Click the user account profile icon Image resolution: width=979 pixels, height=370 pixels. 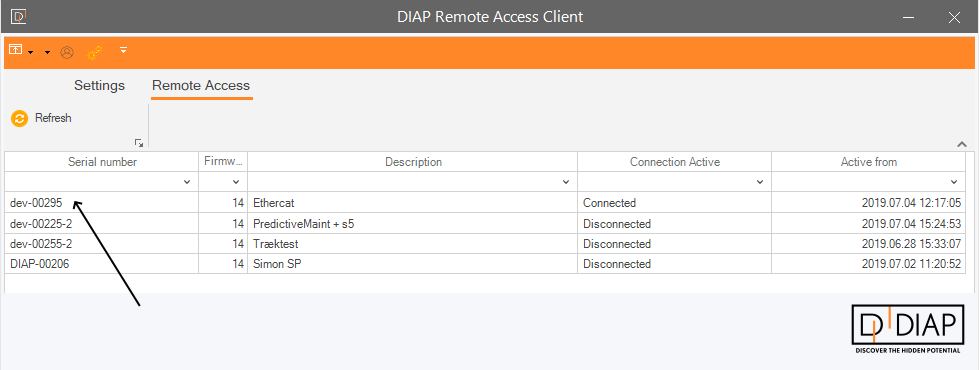(67, 52)
